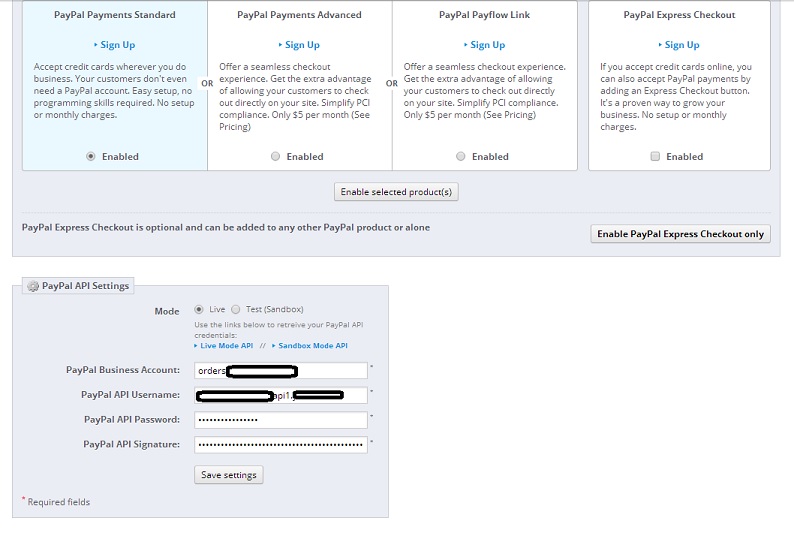Click the PayPal API Settings title text
The image size is (794, 539).
click(86, 286)
